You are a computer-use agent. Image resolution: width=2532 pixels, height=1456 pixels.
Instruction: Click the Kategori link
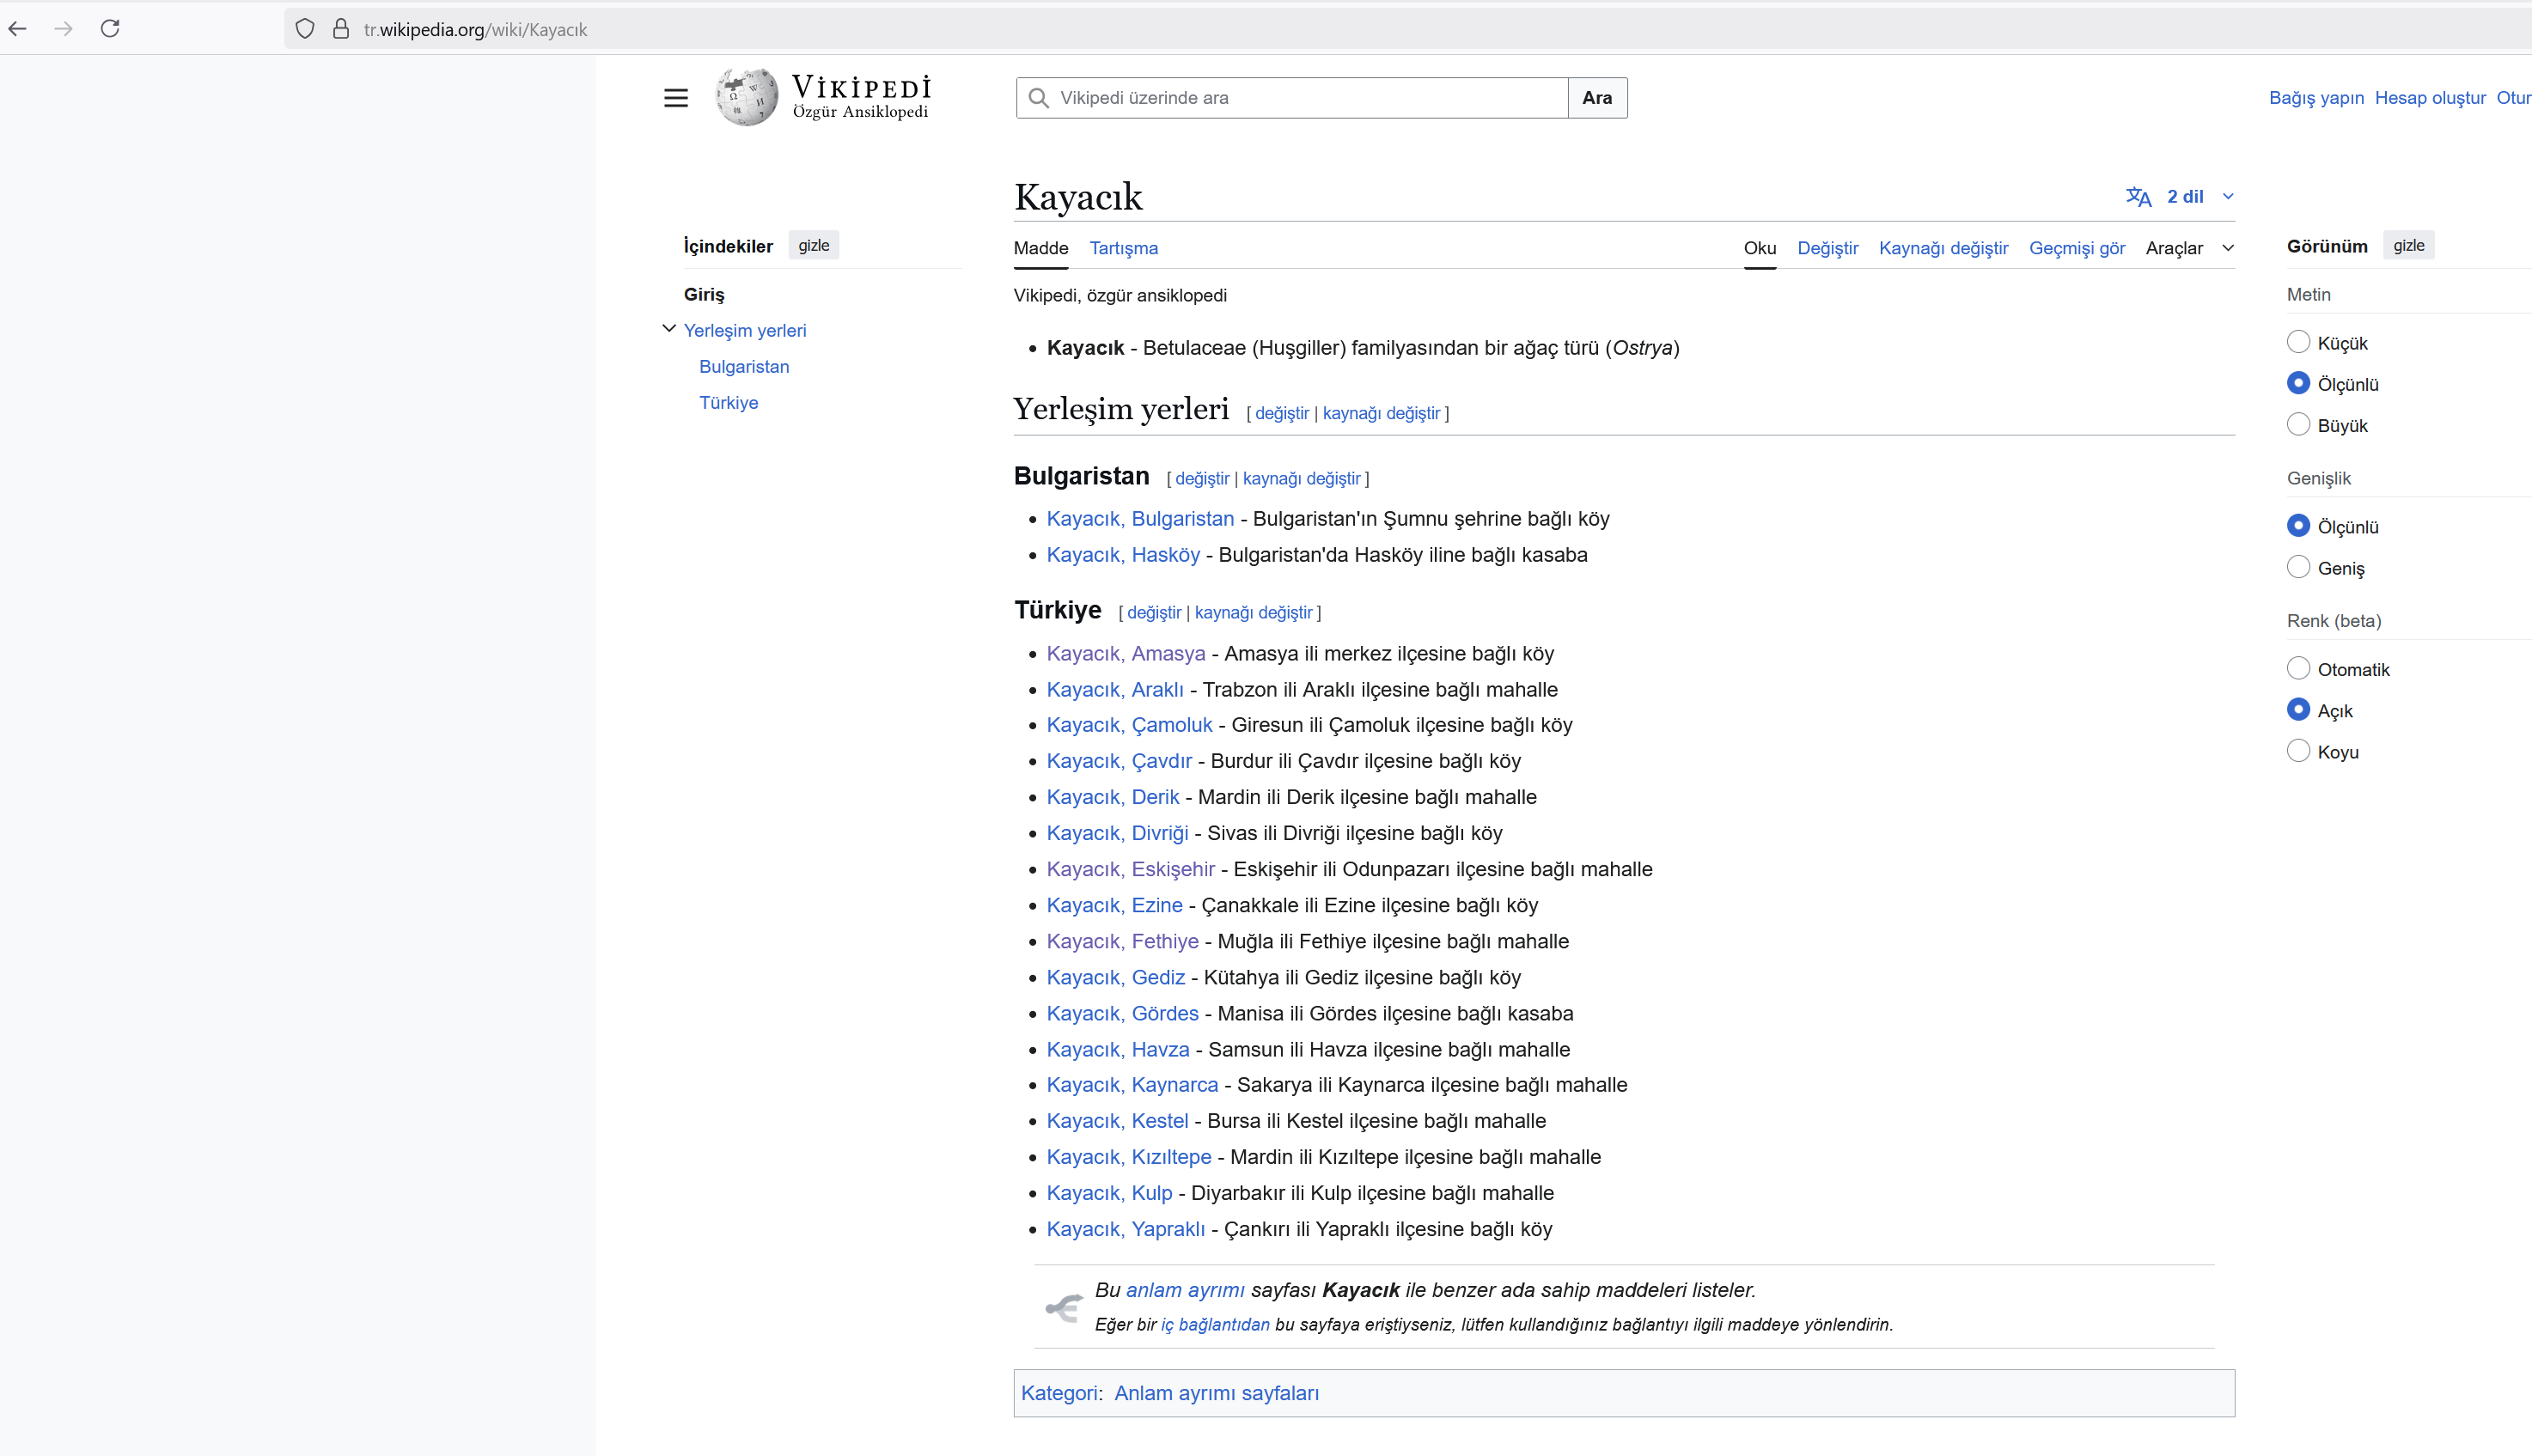click(1059, 1393)
